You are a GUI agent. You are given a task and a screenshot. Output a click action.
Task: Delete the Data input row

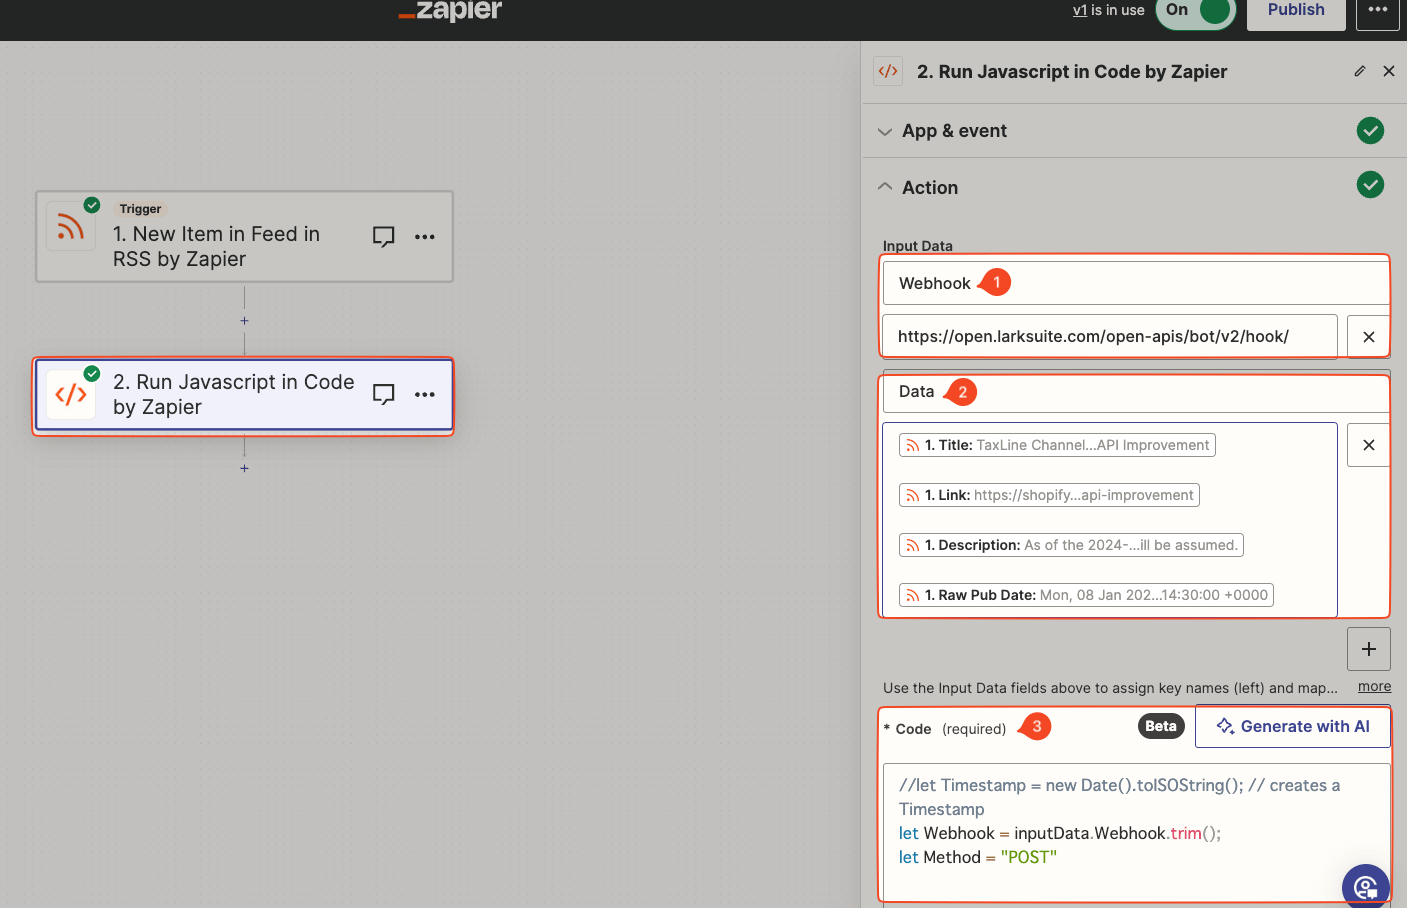coord(1368,445)
